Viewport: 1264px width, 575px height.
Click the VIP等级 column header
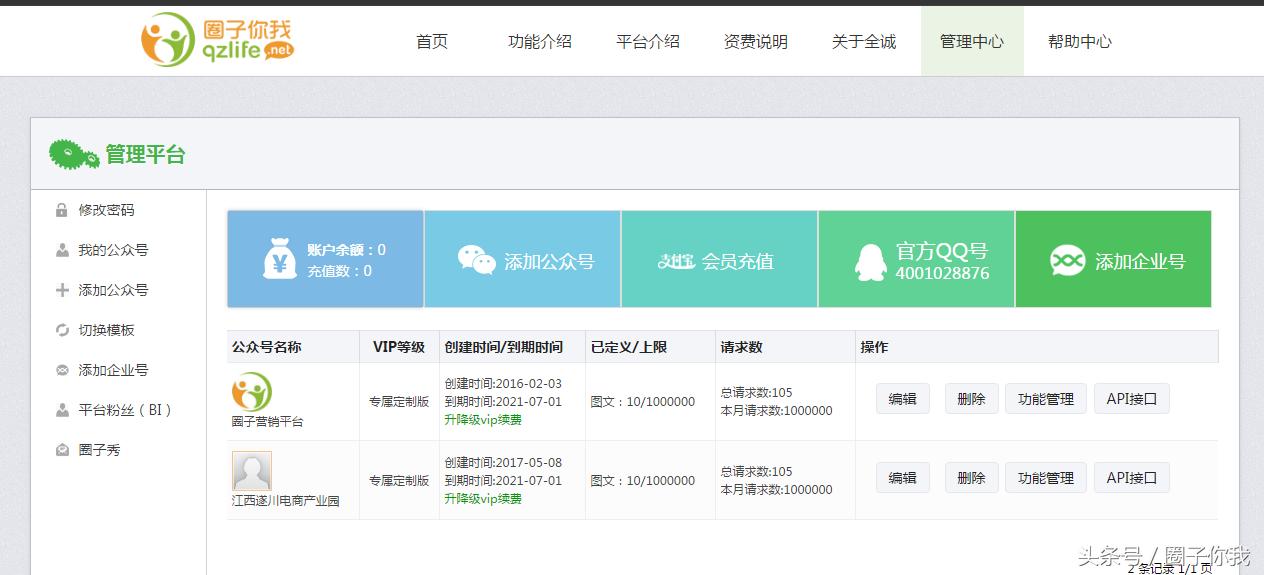(399, 347)
